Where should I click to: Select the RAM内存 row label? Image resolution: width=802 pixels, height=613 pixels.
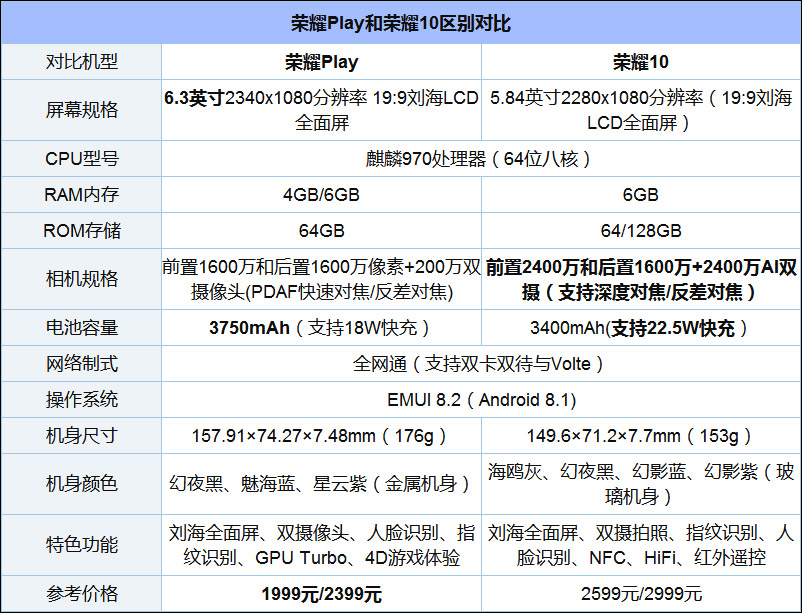(82, 194)
